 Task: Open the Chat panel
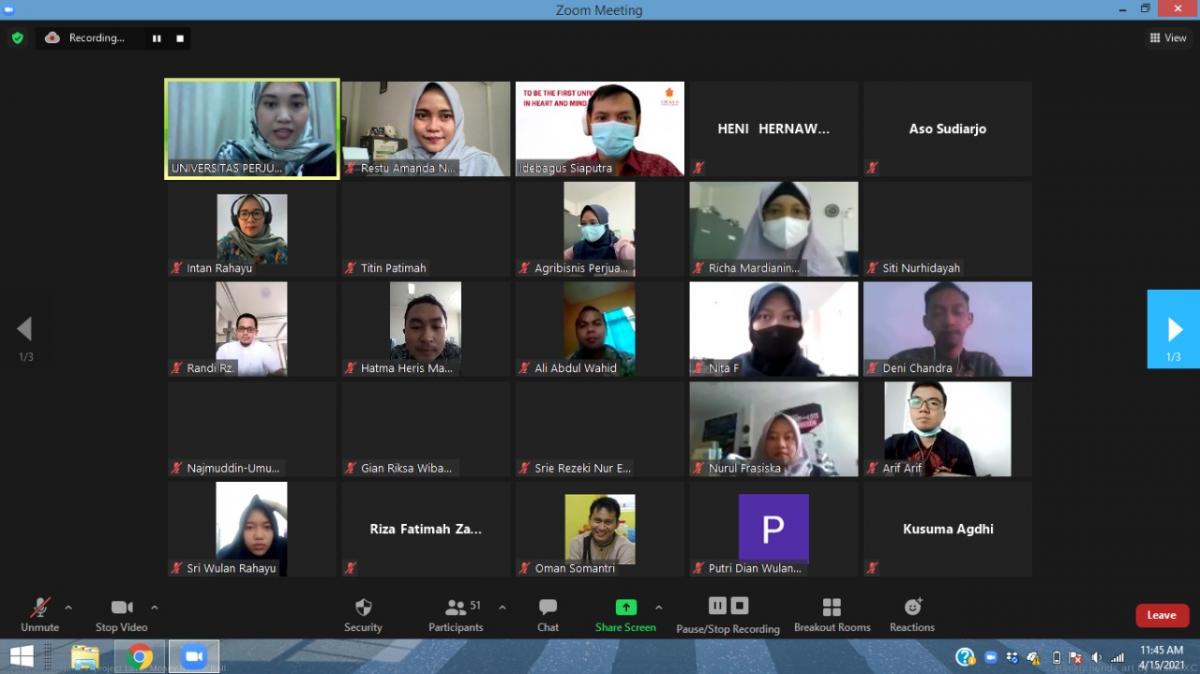pos(547,608)
